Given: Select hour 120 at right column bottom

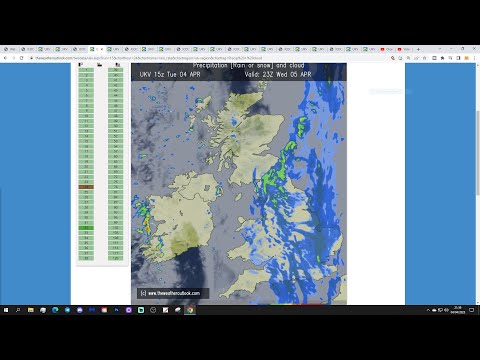Looking at the screenshot, I should click(x=116, y=258).
